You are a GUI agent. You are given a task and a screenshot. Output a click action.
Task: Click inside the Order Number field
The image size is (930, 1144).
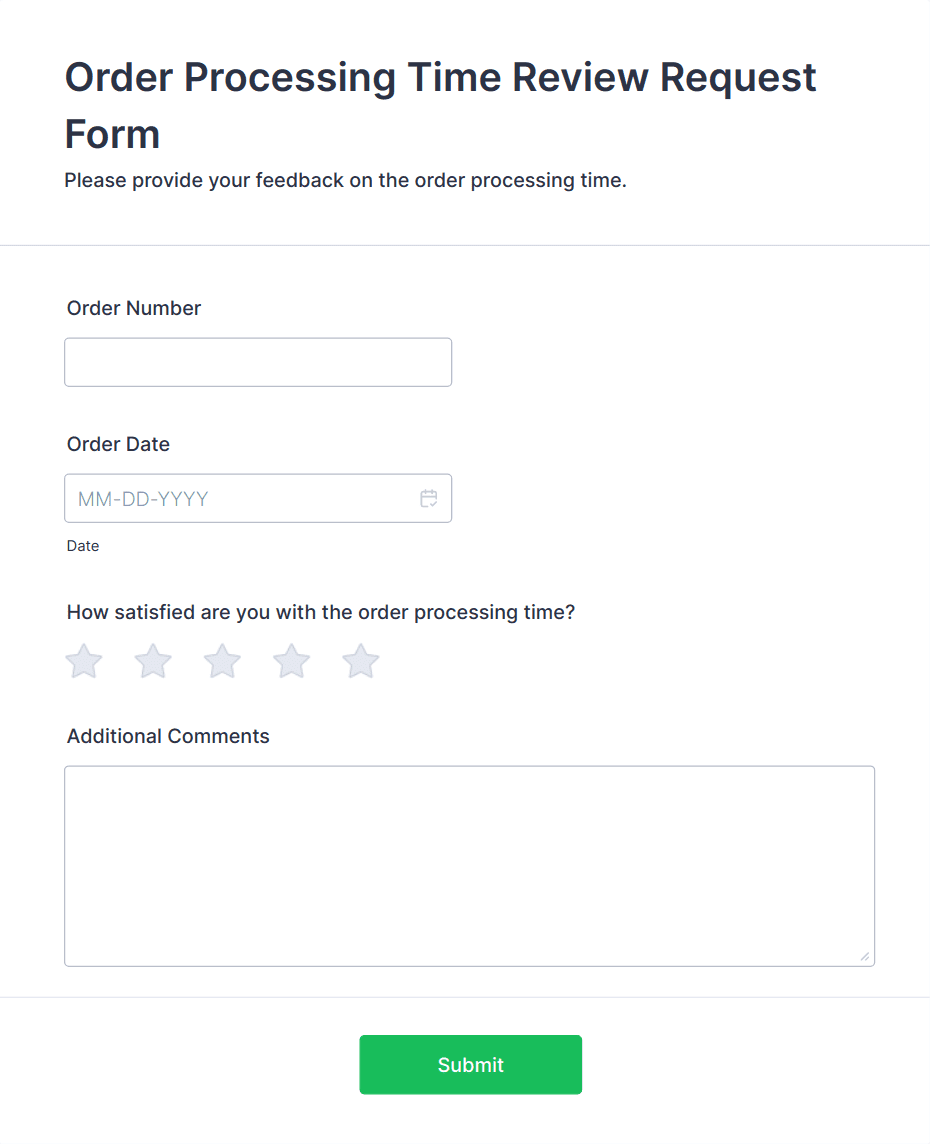pyautogui.click(x=258, y=362)
